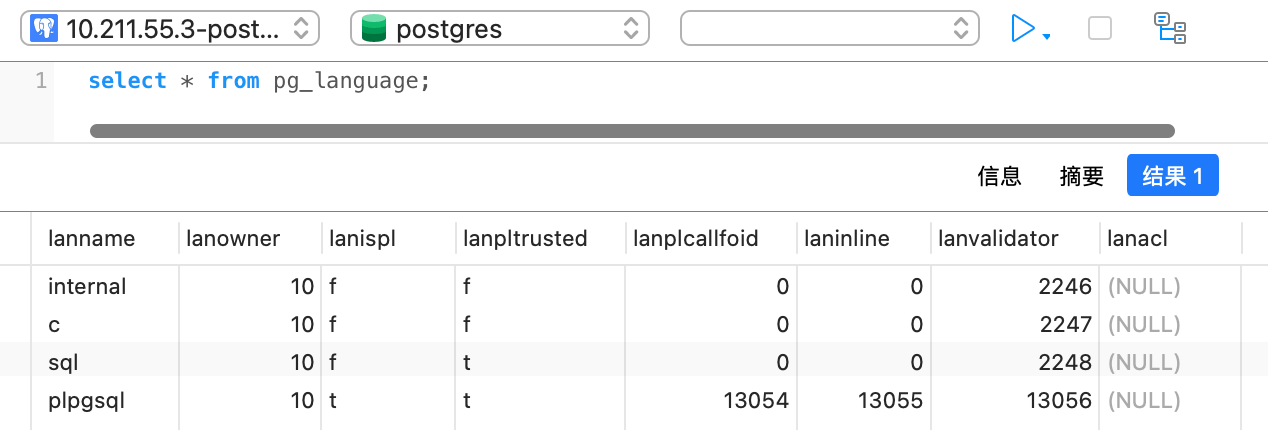
Task: Open the run options arrow beside play
Action: (1046, 37)
